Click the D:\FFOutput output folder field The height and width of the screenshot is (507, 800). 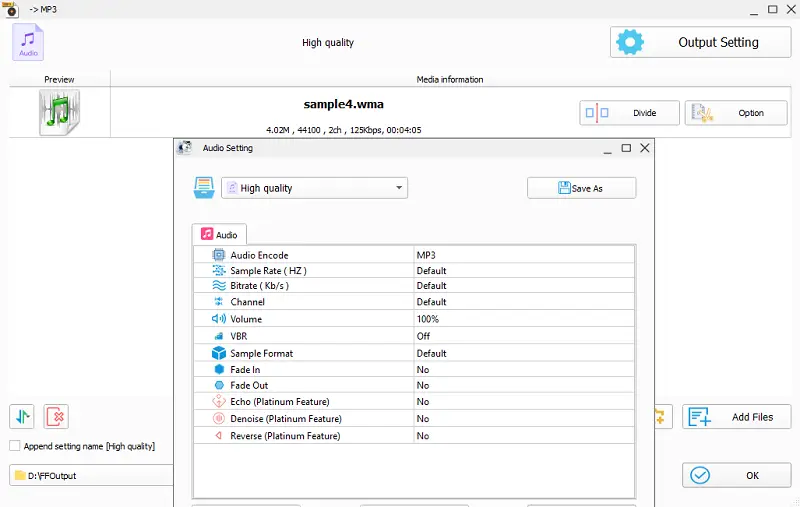(92, 475)
